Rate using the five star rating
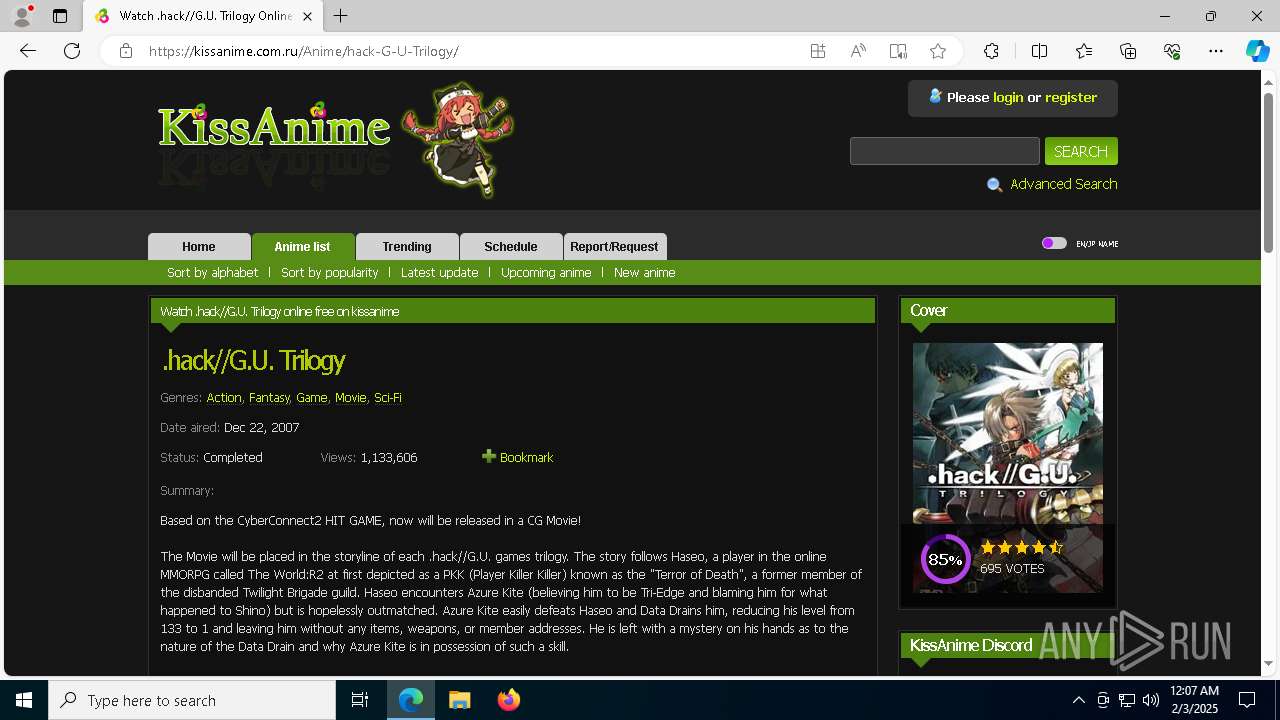 point(1021,547)
